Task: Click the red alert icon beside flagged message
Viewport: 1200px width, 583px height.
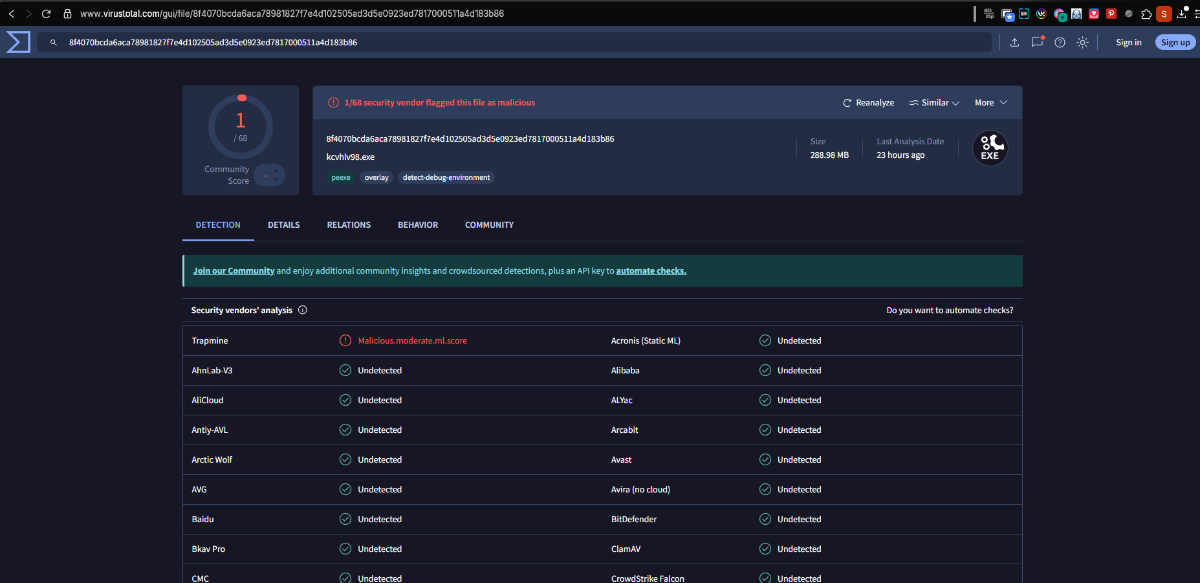Action: [x=333, y=102]
